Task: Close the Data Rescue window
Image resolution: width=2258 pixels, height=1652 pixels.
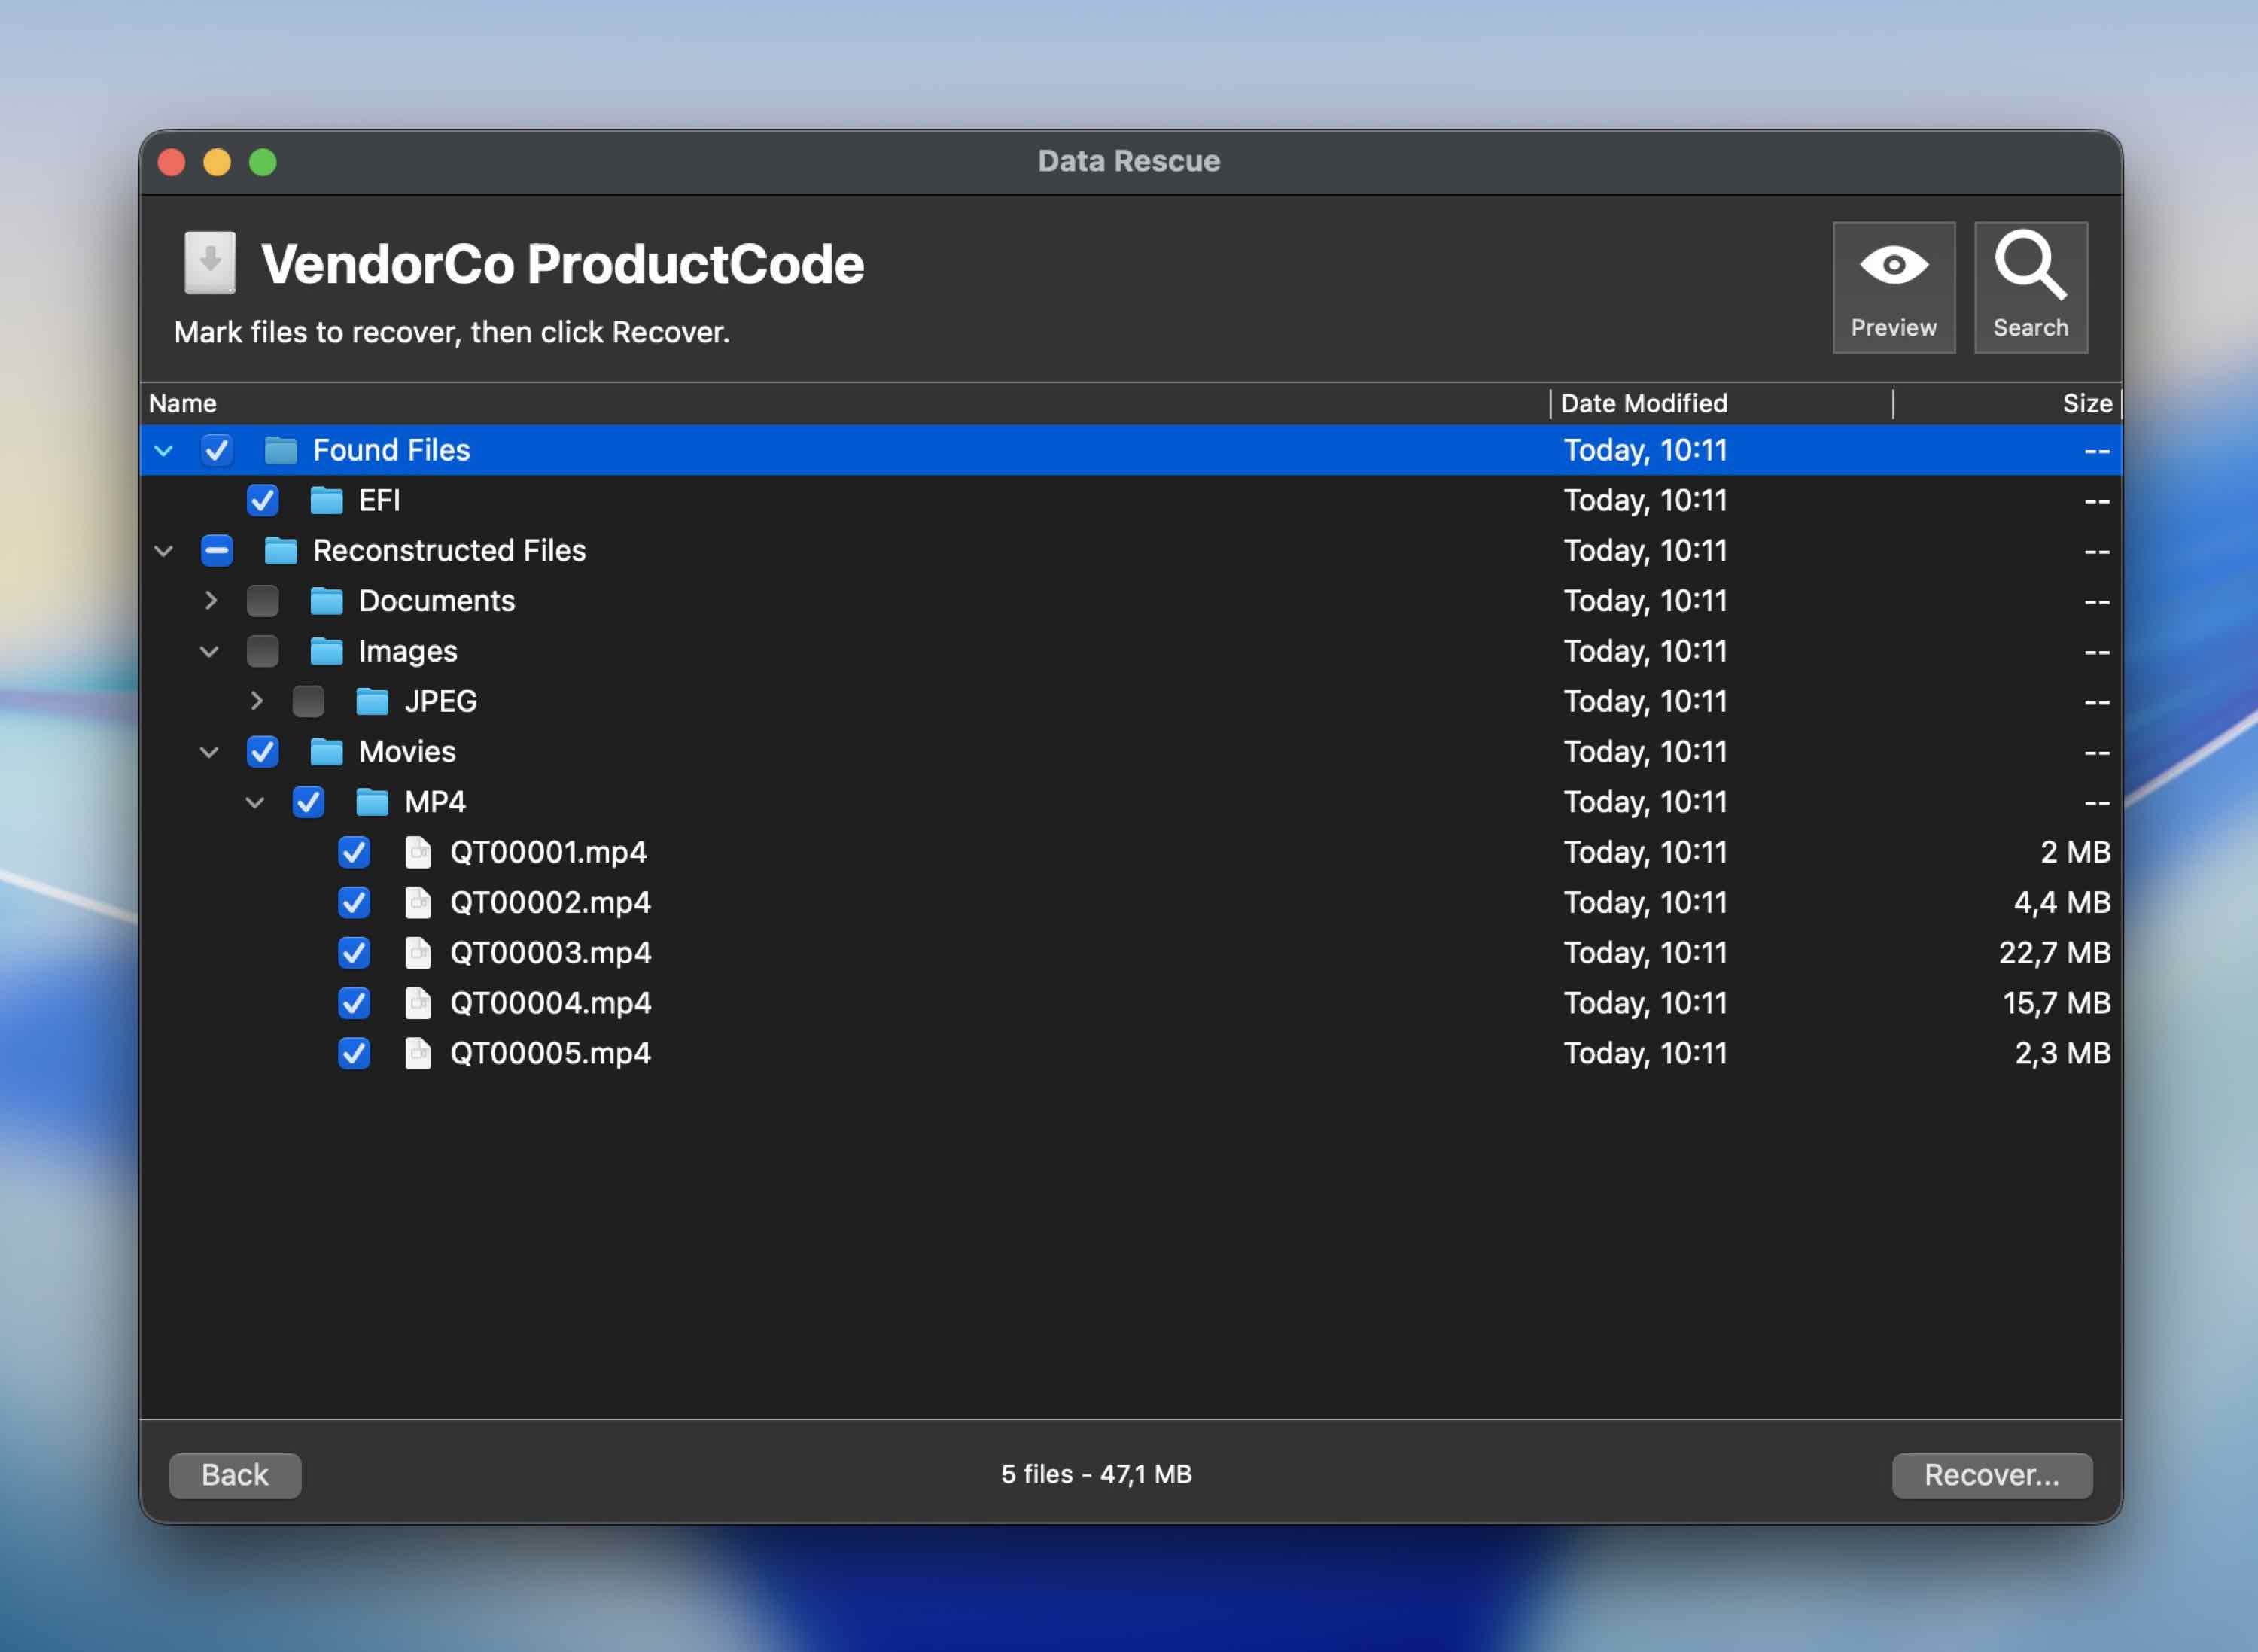Action: point(172,162)
